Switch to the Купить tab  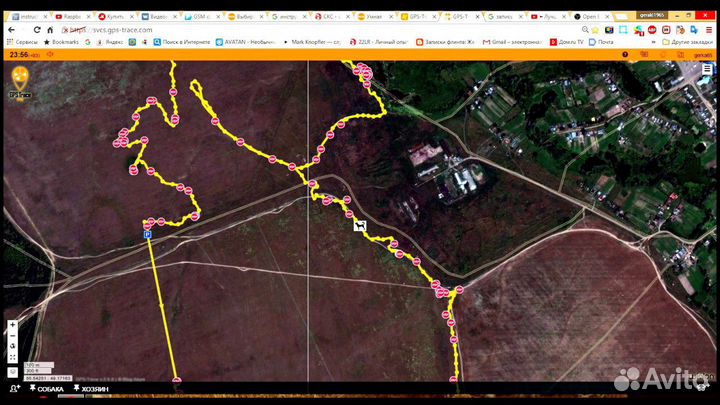(115, 16)
